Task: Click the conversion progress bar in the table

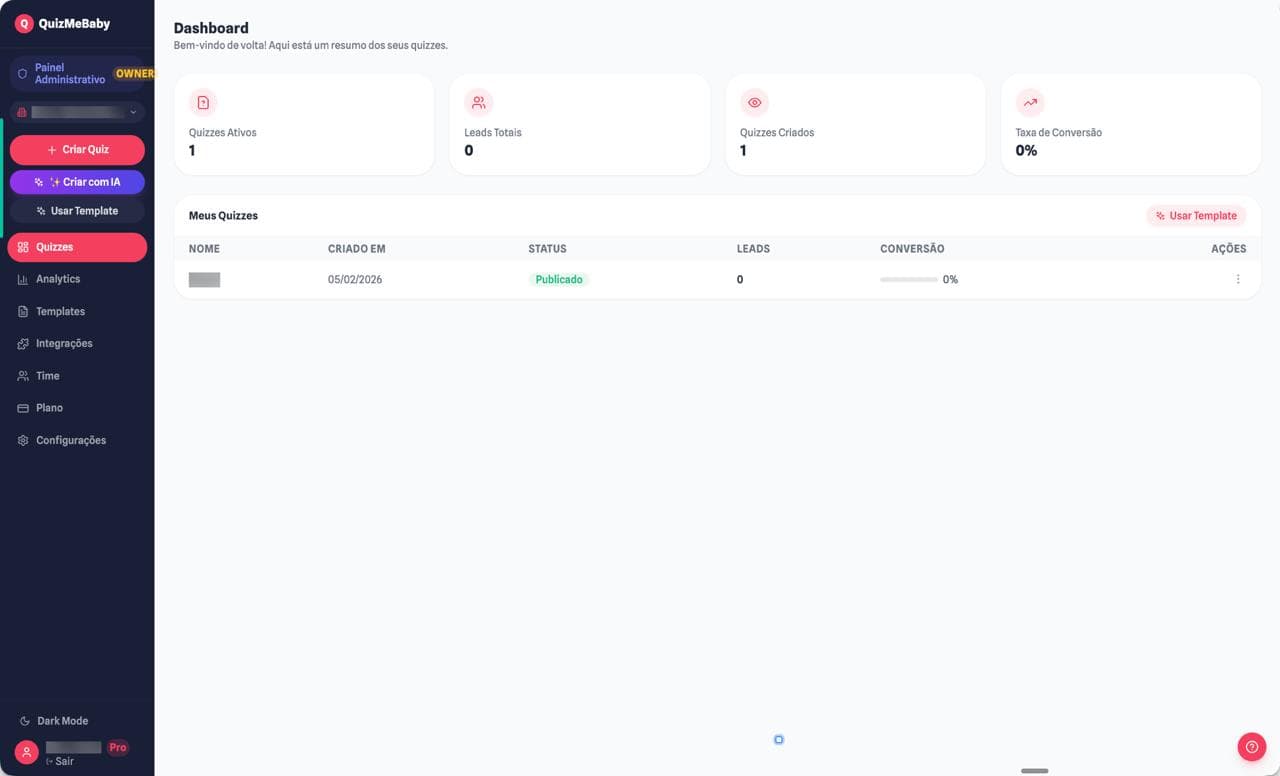Action: 908,280
